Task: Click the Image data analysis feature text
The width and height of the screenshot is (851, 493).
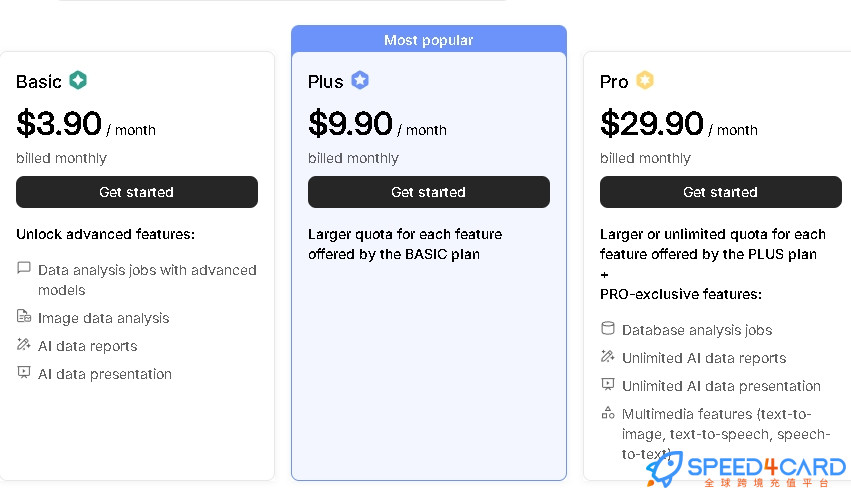Action: coord(104,318)
